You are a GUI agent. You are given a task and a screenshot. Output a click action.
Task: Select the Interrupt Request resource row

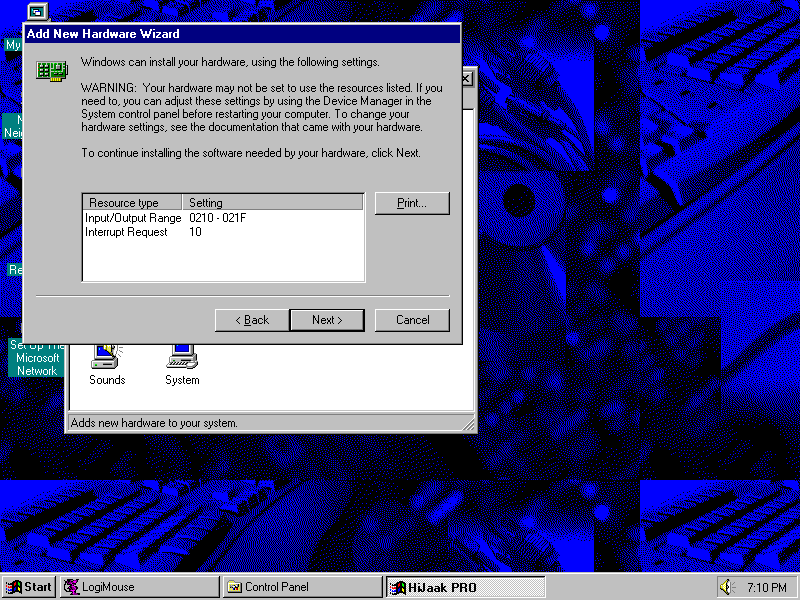tap(126, 232)
